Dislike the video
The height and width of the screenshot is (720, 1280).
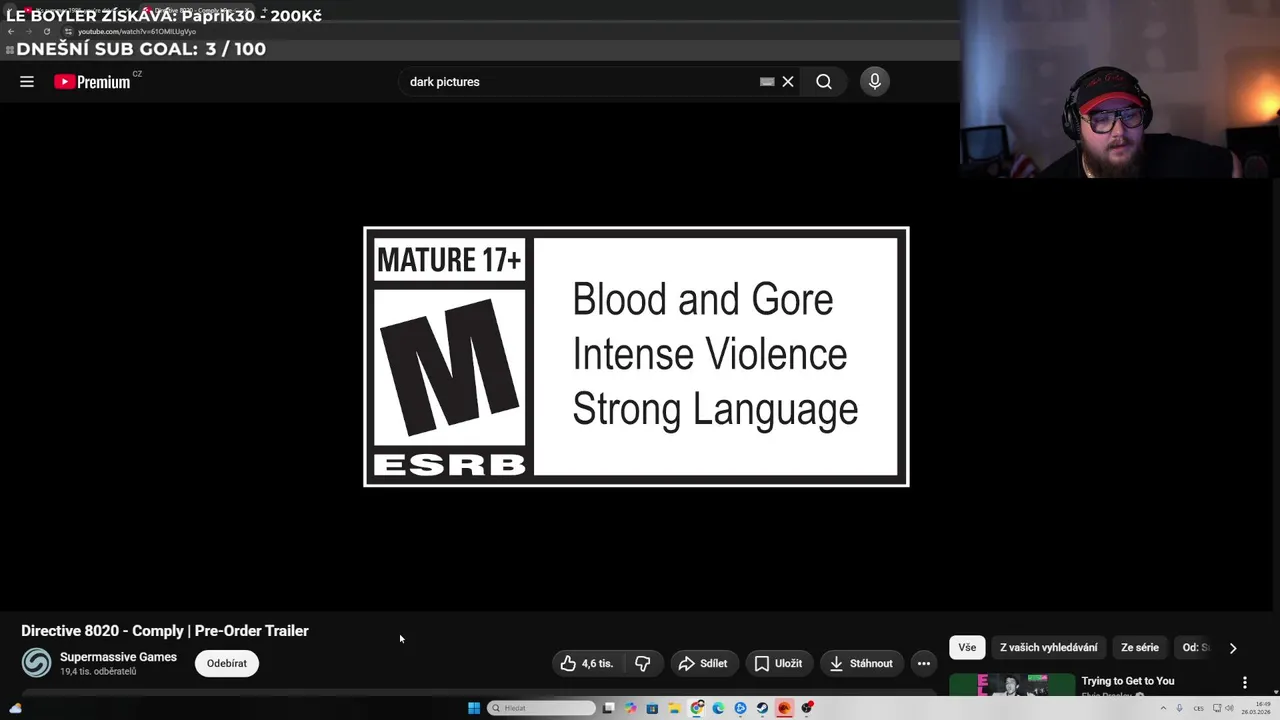643,663
